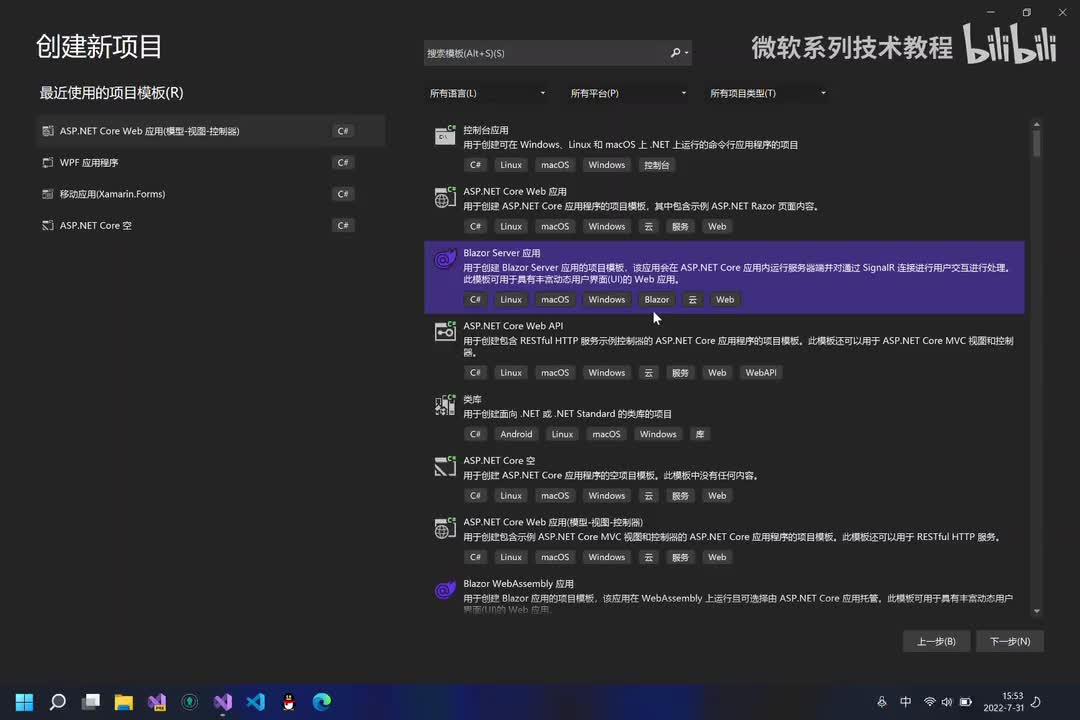The width and height of the screenshot is (1080, 720).
Task: Select the ASP.NET Core Web 应用 template icon
Action: coord(445,198)
